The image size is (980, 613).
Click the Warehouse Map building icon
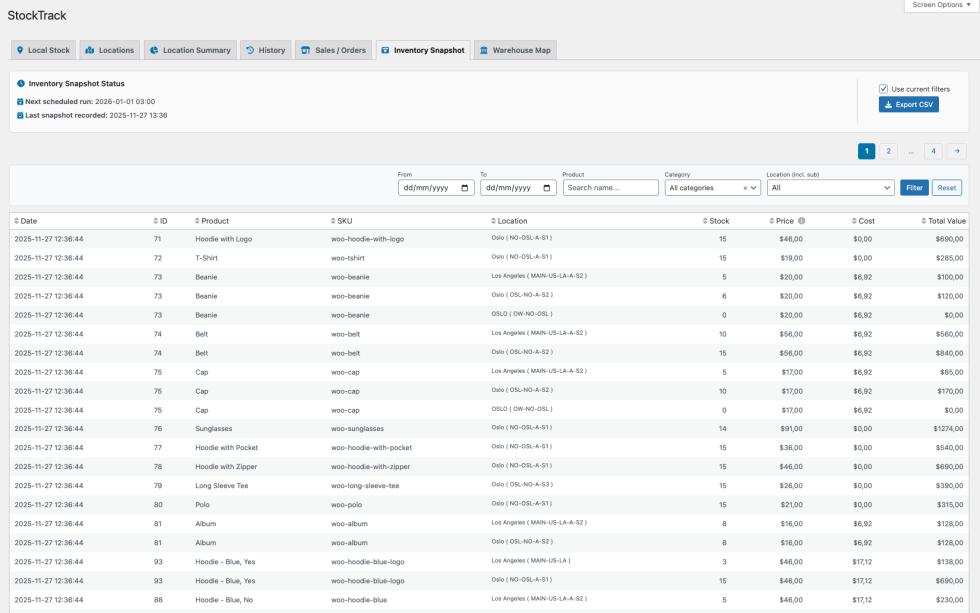(484, 50)
